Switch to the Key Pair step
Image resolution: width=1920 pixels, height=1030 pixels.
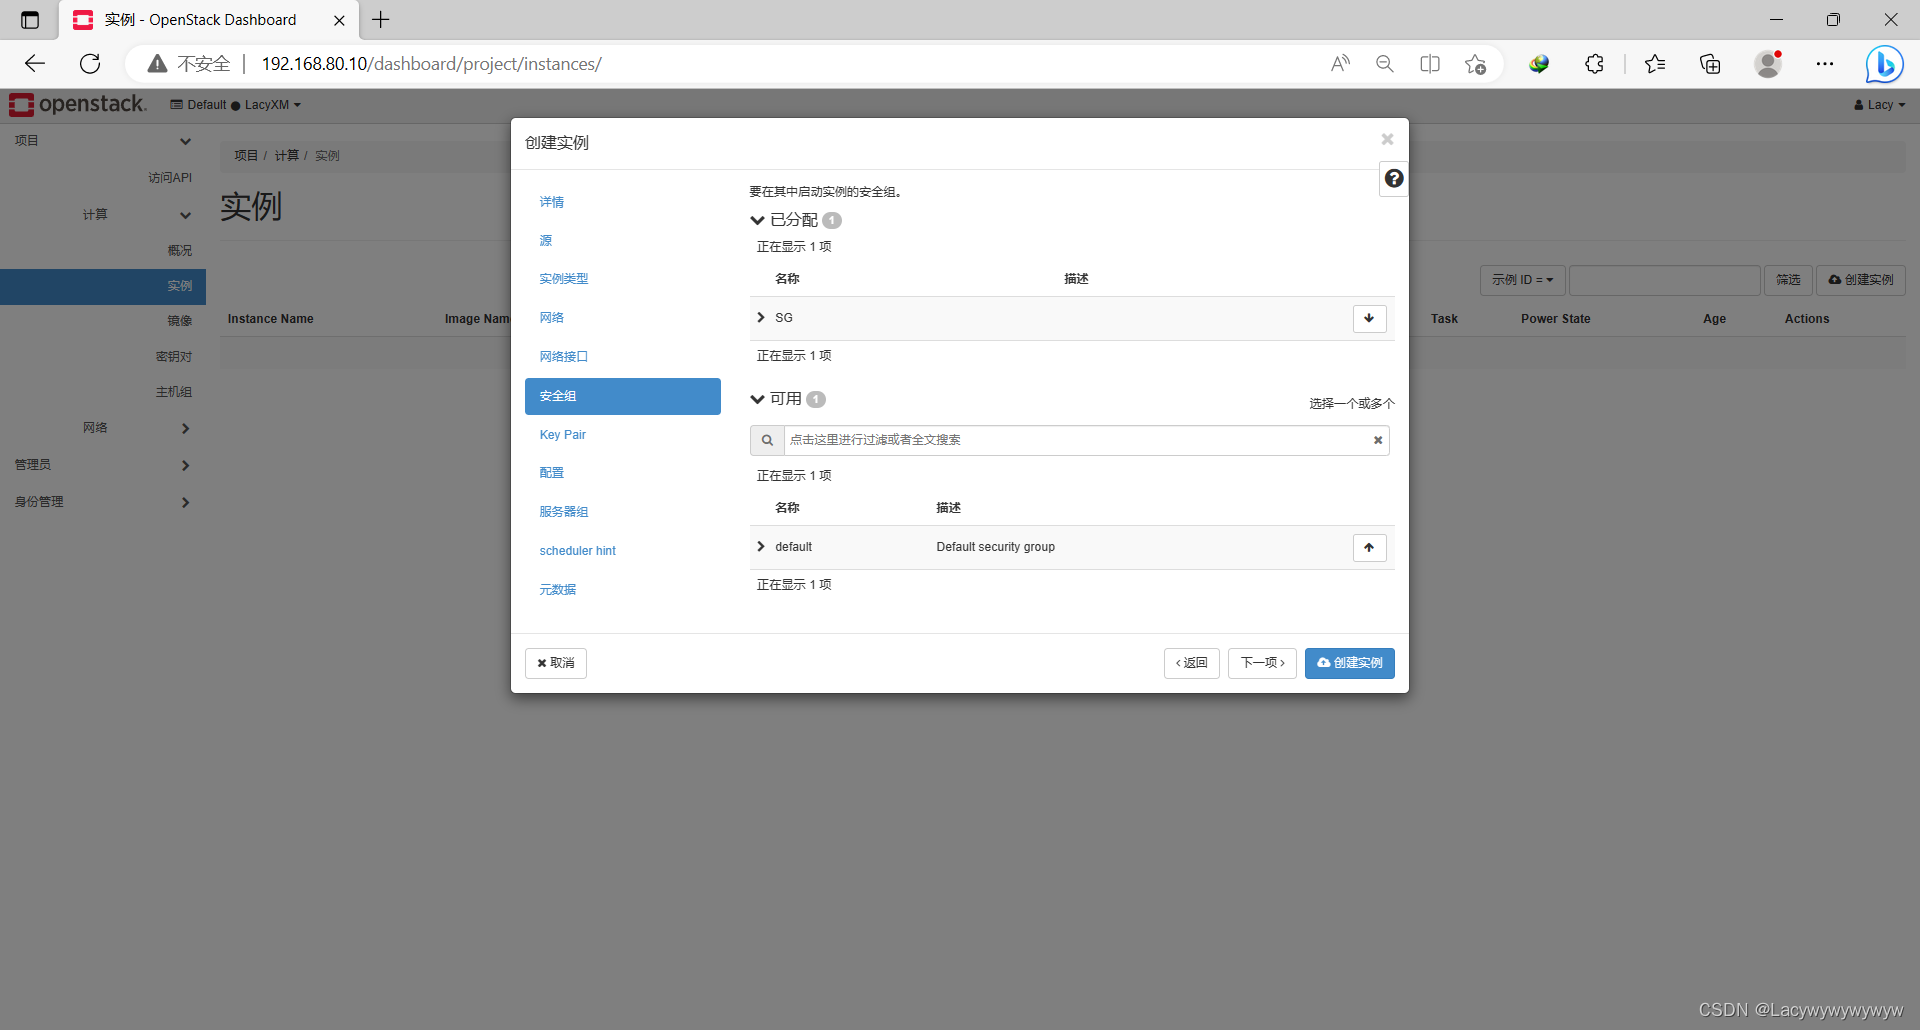coord(562,435)
